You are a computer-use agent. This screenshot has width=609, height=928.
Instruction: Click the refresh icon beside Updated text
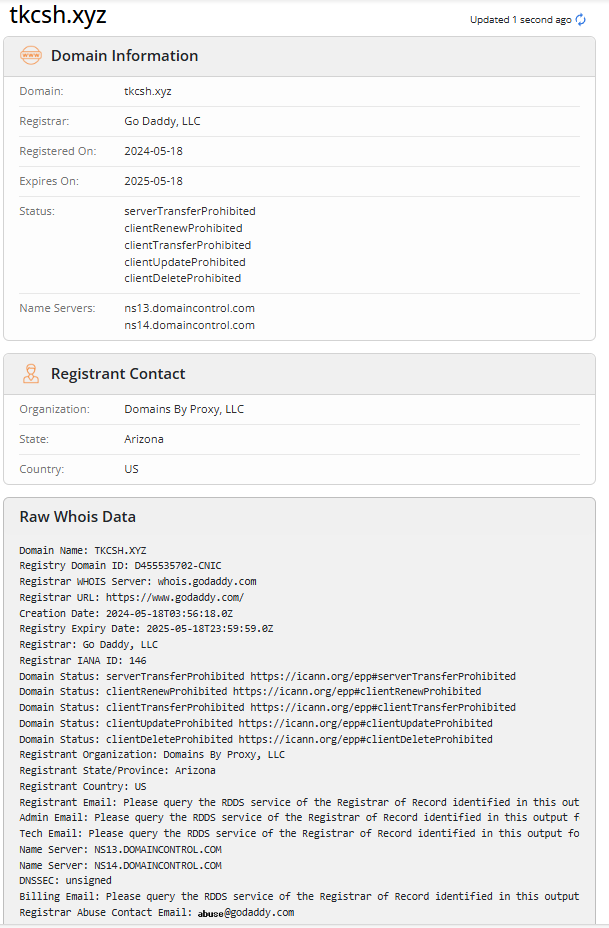[581, 20]
